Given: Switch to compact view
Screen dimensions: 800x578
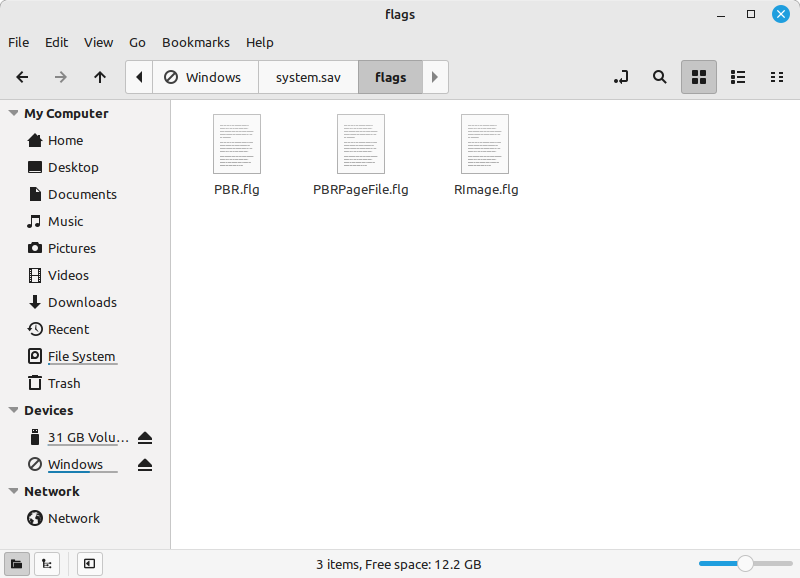Looking at the screenshot, I should click(x=777, y=77).
